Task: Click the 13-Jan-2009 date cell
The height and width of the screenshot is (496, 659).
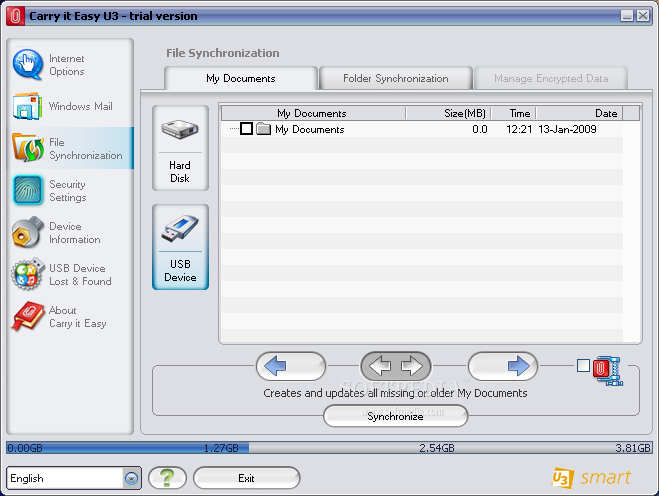Action: coord(567,129)
